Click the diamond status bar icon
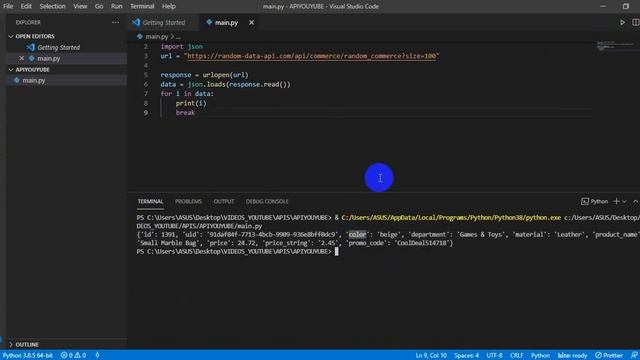The image size is (640, 360). (97, 356)
